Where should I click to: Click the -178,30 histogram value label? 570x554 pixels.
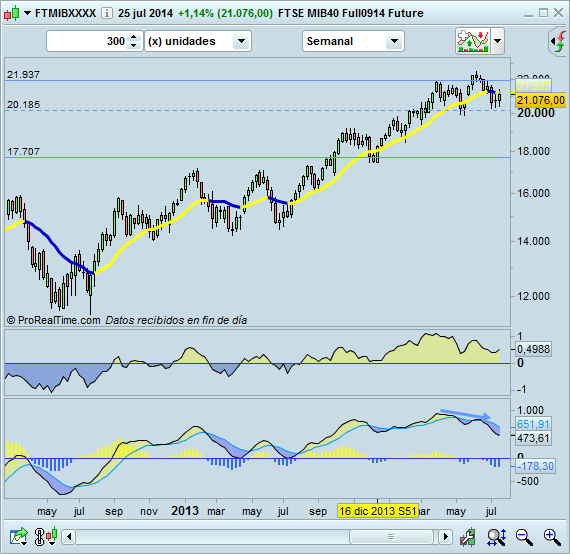pyautogui.click(x=535, y=466)
